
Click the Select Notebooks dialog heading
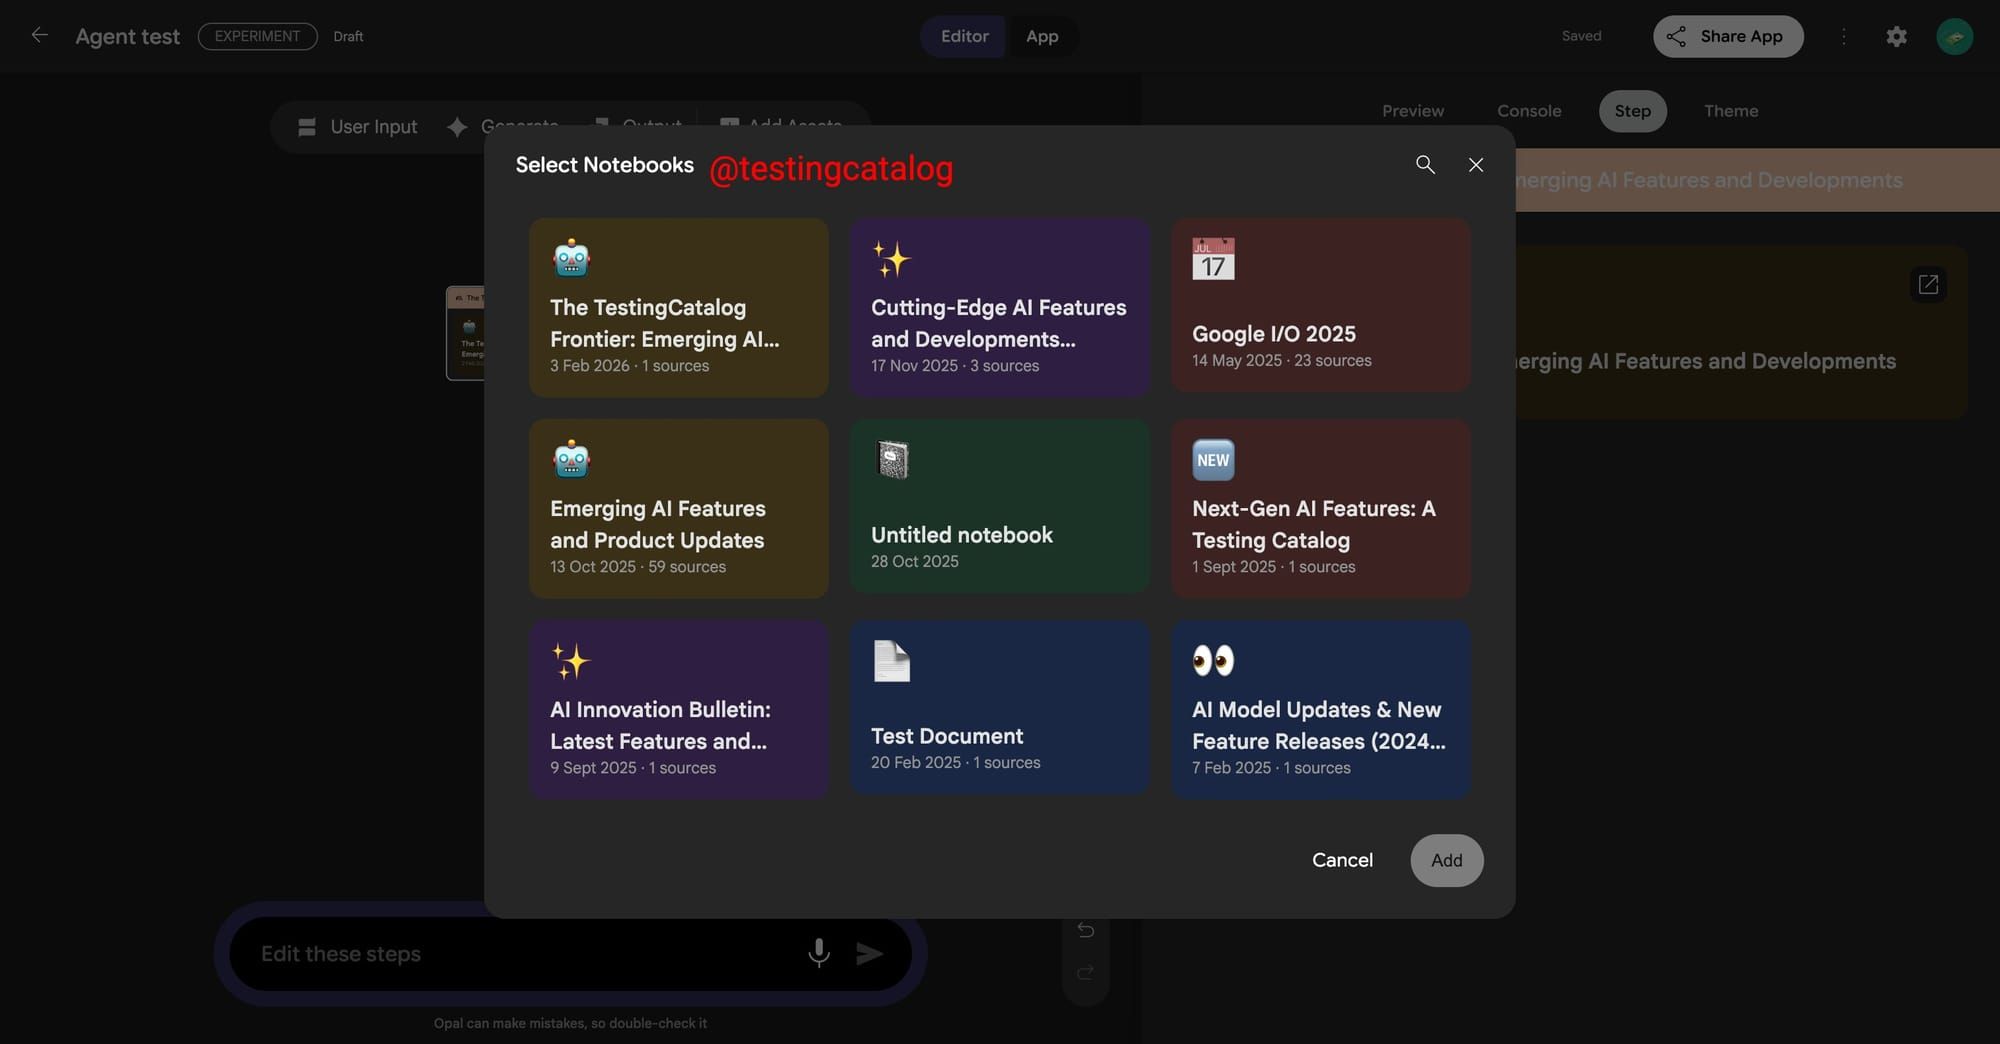coord(604,165)
